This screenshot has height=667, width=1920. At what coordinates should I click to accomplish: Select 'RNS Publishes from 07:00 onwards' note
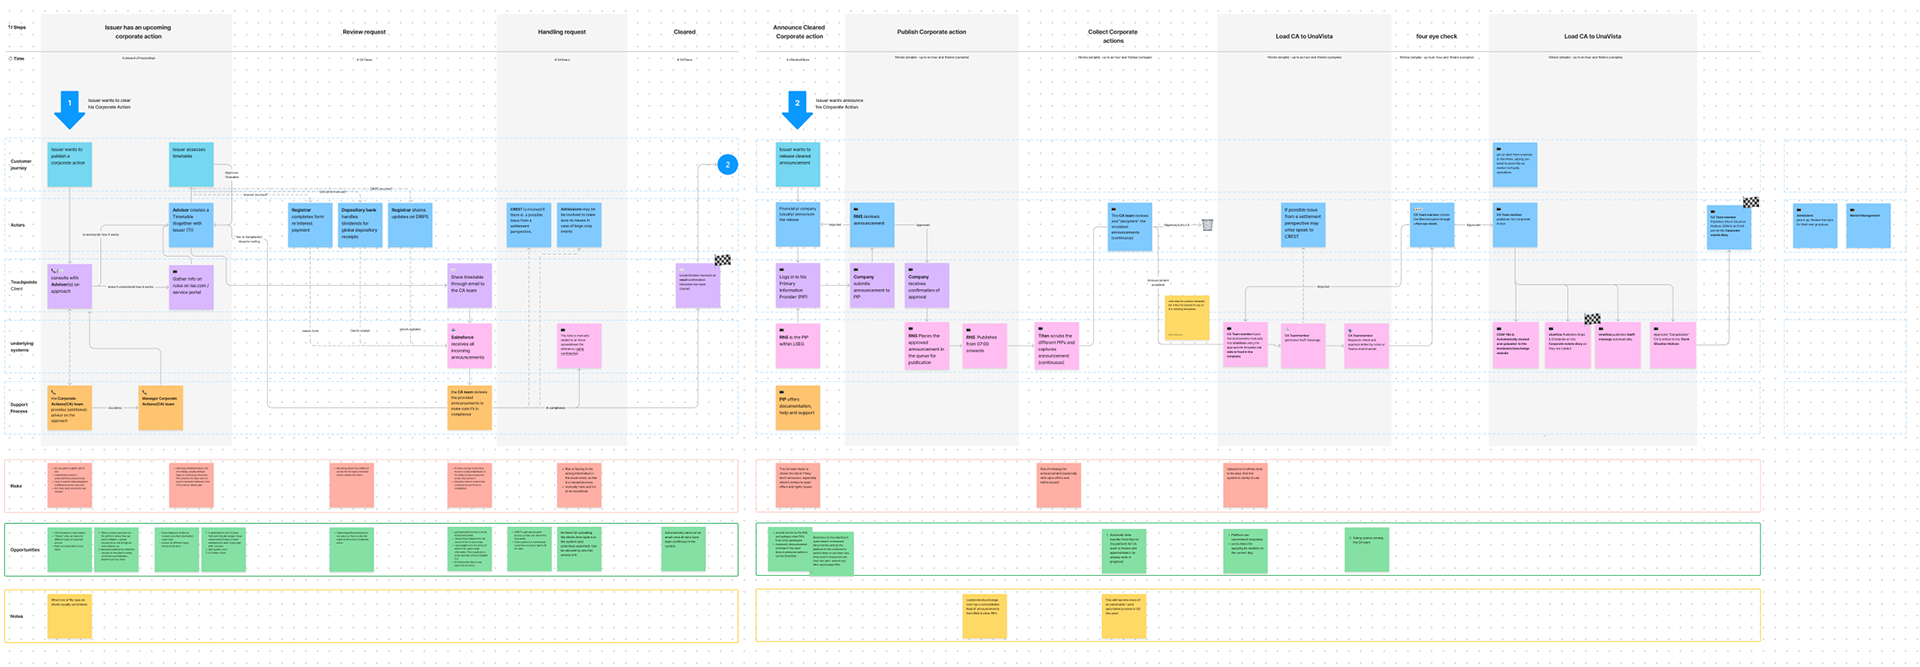pos(985,346)
